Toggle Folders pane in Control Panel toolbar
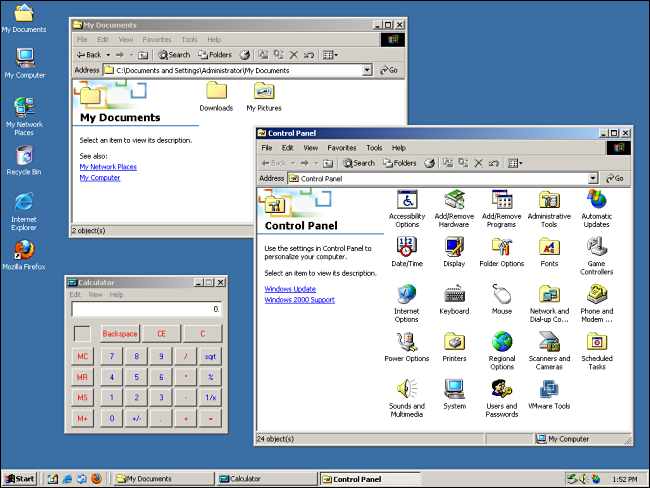This screenshot has width=650, height=488. [x=400, y=163]
